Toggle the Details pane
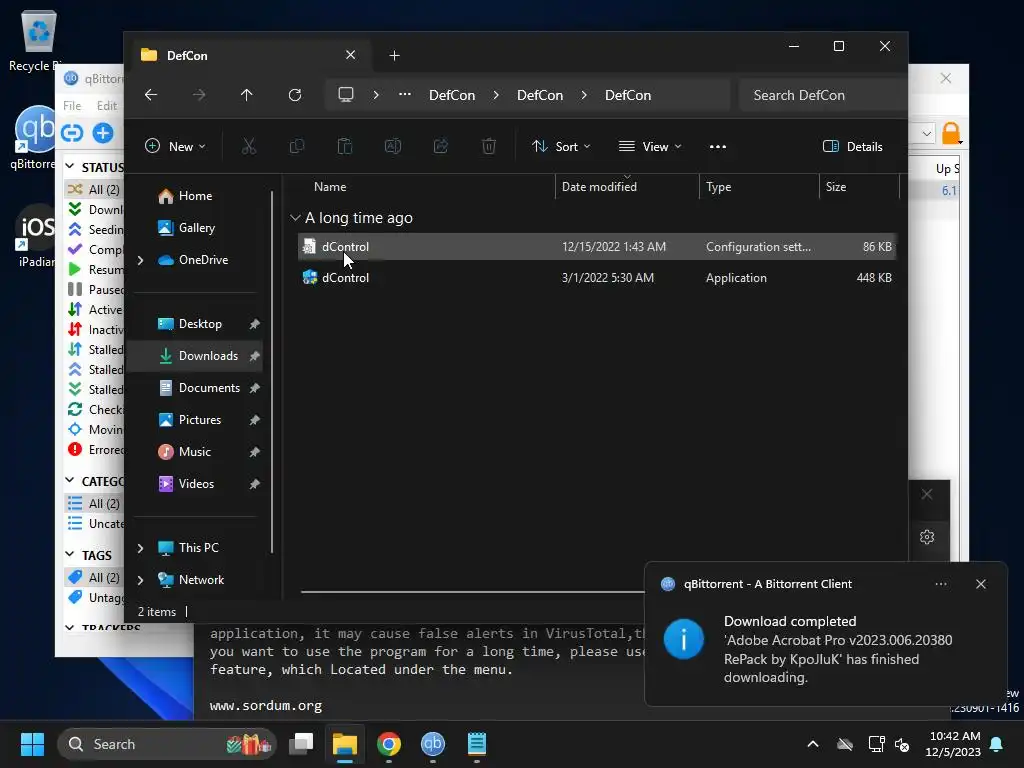 (x=853, y=146)
